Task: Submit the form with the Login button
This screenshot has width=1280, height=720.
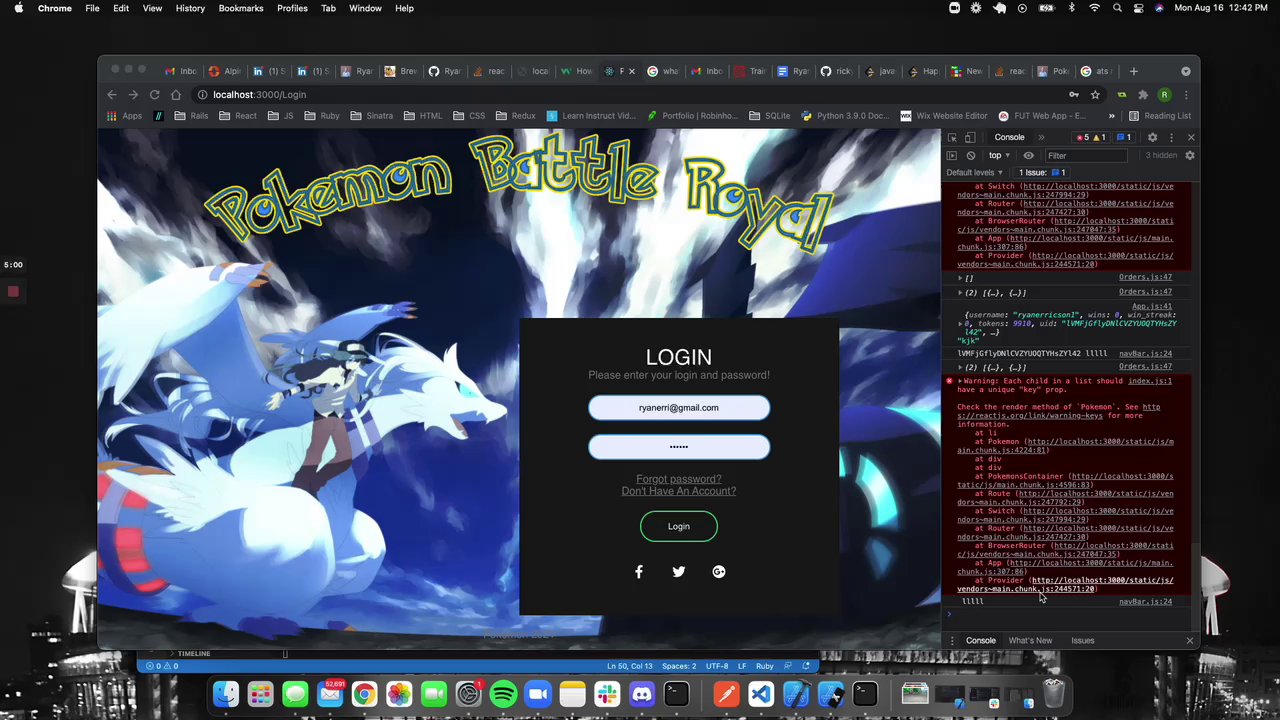Action: click(679, 527)
